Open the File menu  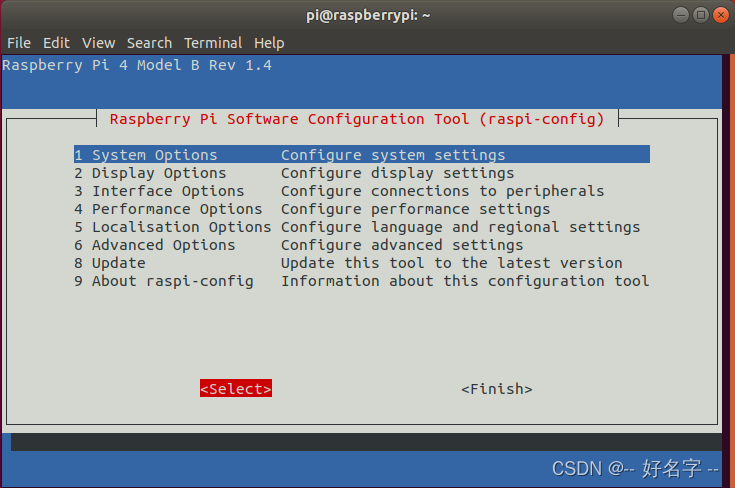[x=19, y=43]
